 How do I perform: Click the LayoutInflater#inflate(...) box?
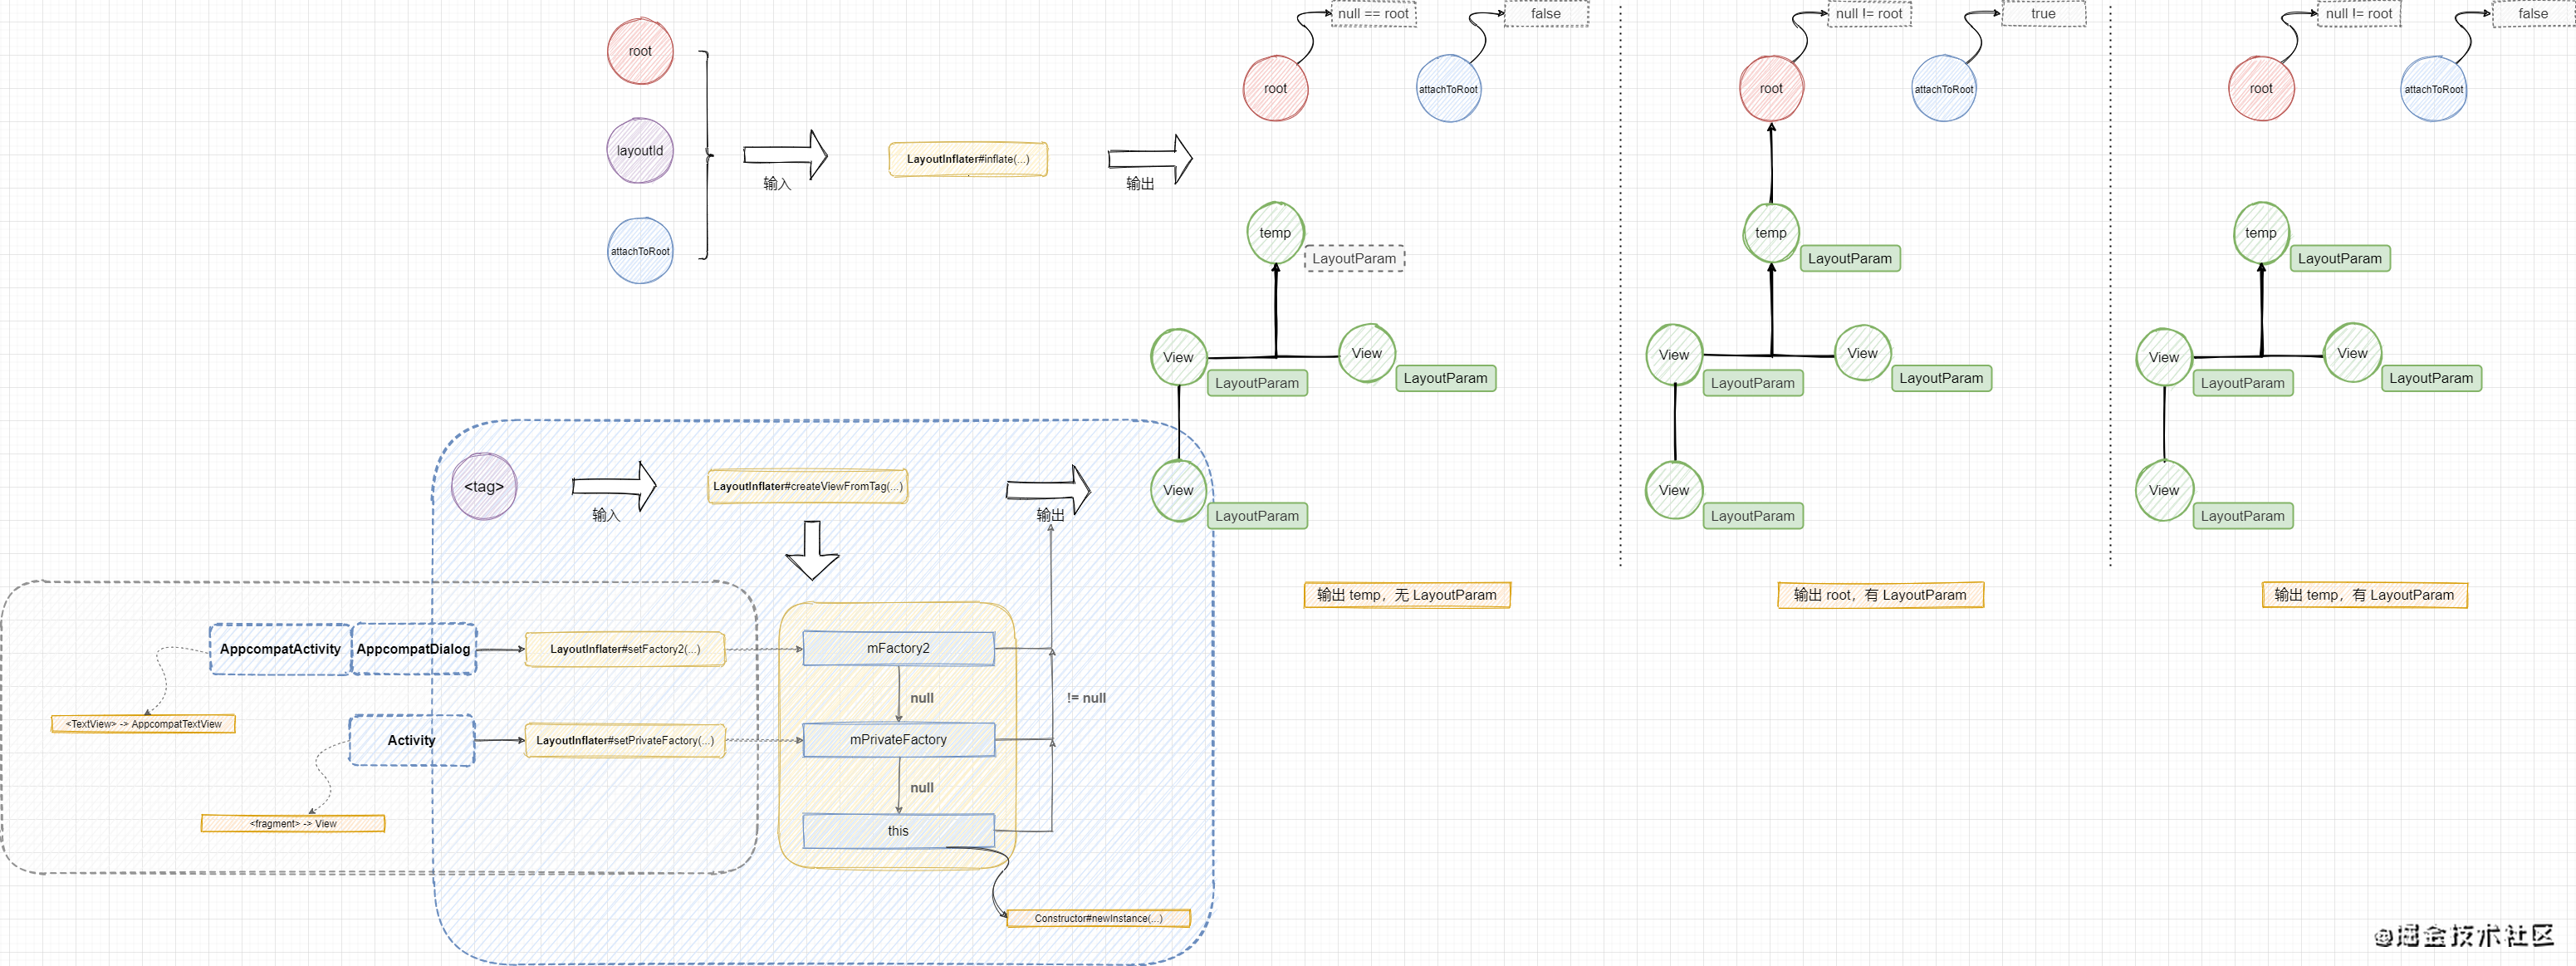(967, 159)
